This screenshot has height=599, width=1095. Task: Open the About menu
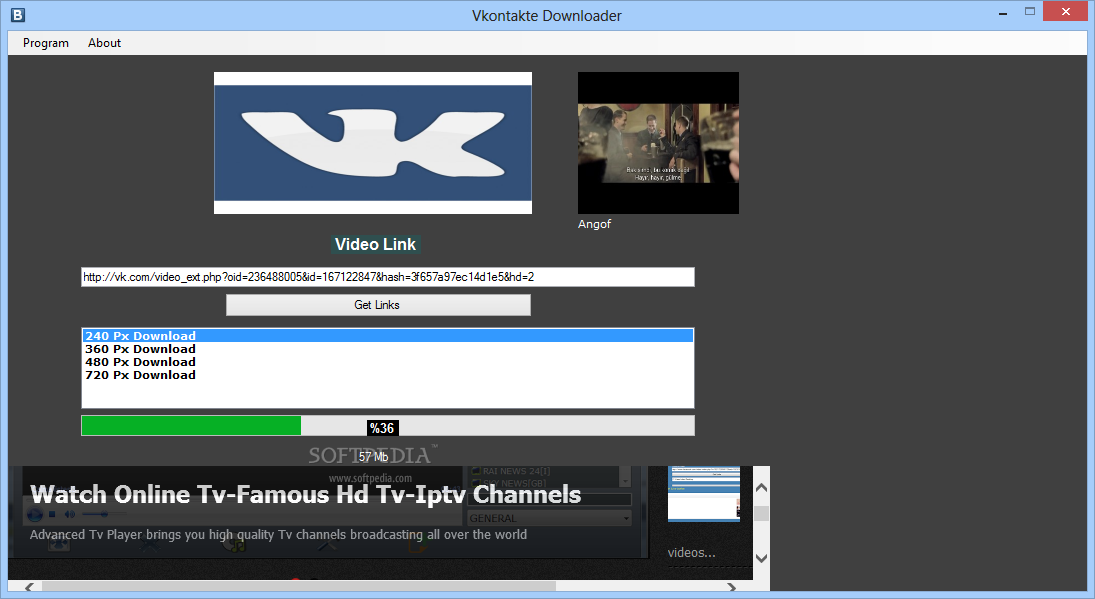click(x=104, y=43)
